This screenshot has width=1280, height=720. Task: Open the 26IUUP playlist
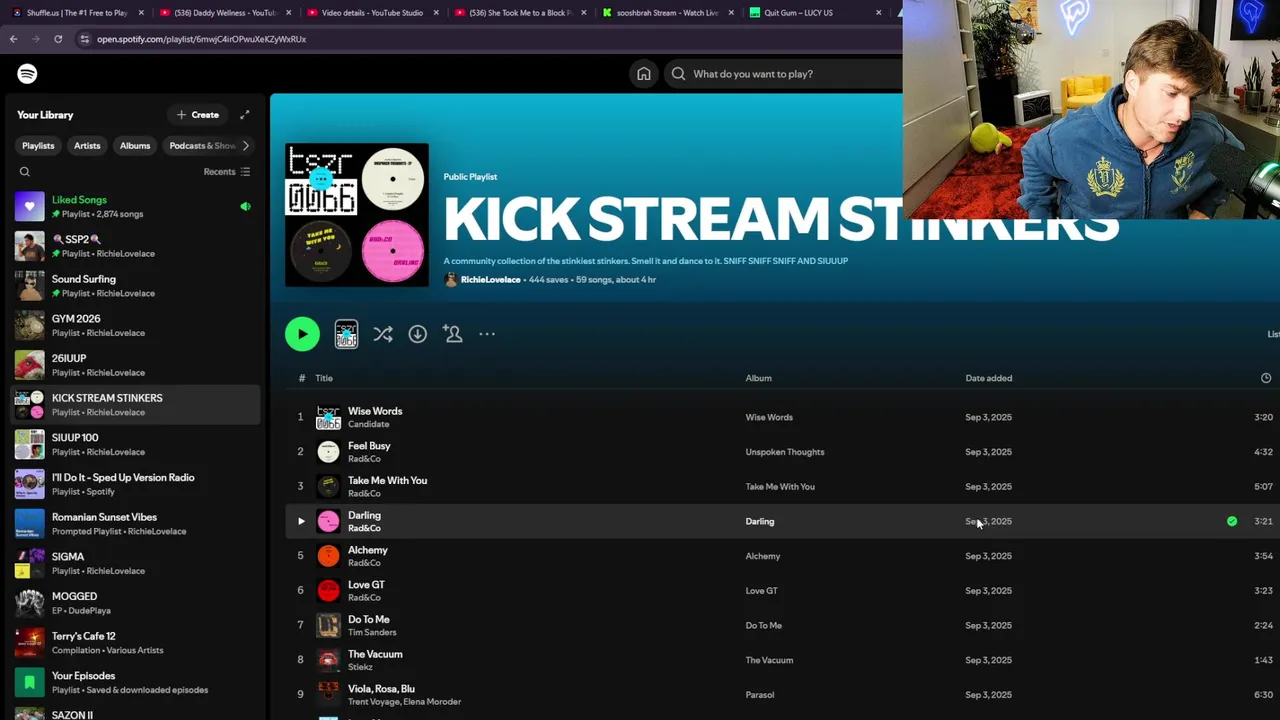tap(134, 365)
